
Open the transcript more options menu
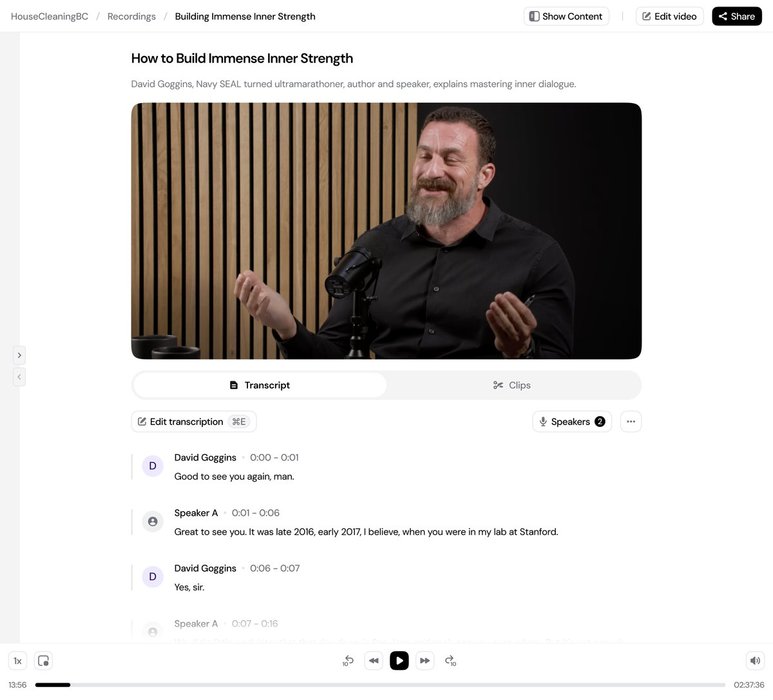point(631,421)
